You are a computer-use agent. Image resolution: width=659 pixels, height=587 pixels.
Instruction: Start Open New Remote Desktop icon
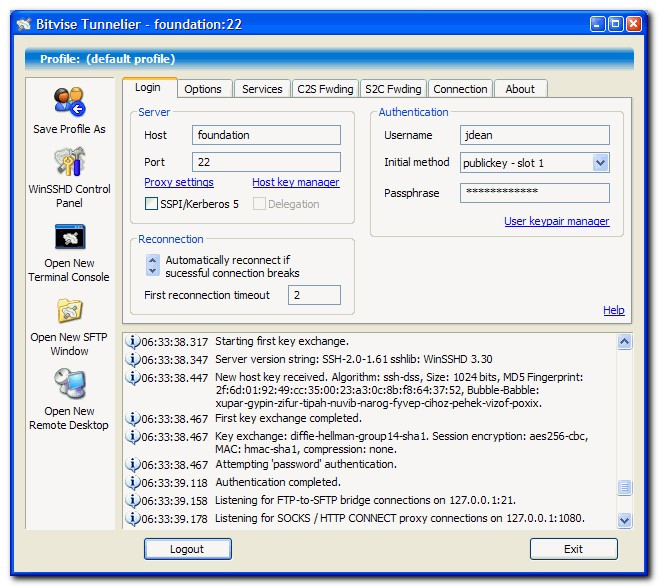click(70, 383)
